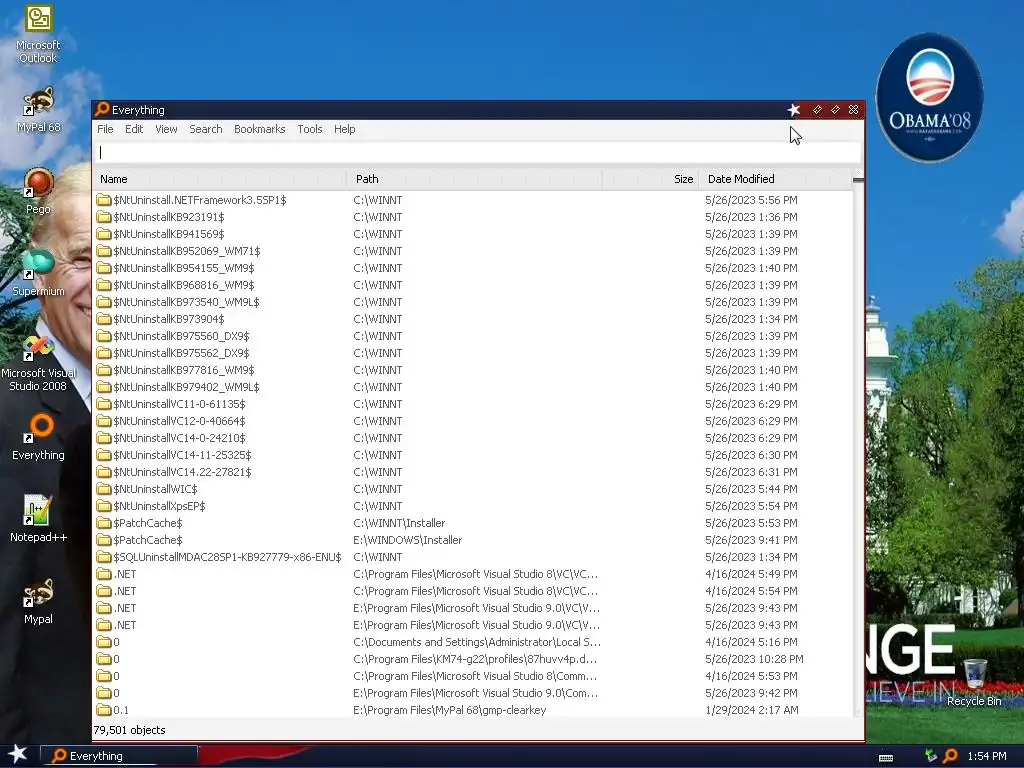
Task: Select $PatchCache$ in C:\WINNT\Installer
Action: [x=472, y=522]
